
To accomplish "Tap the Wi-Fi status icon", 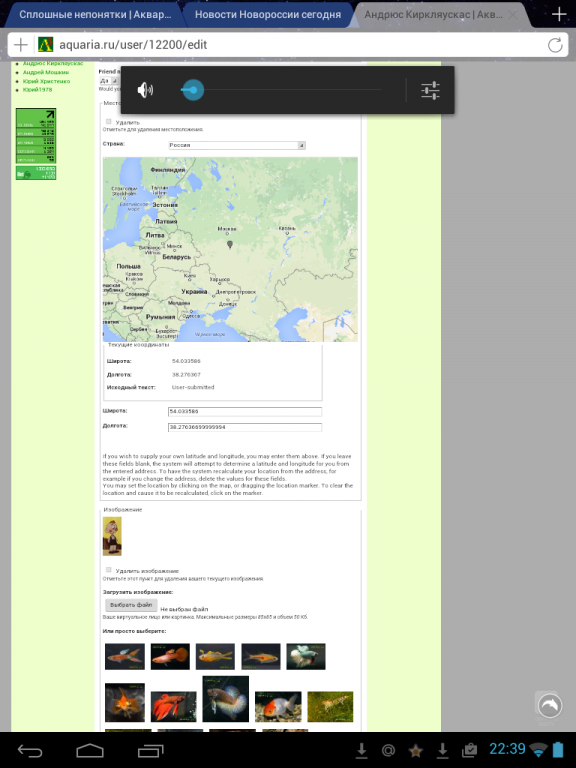I will [539, 750].
